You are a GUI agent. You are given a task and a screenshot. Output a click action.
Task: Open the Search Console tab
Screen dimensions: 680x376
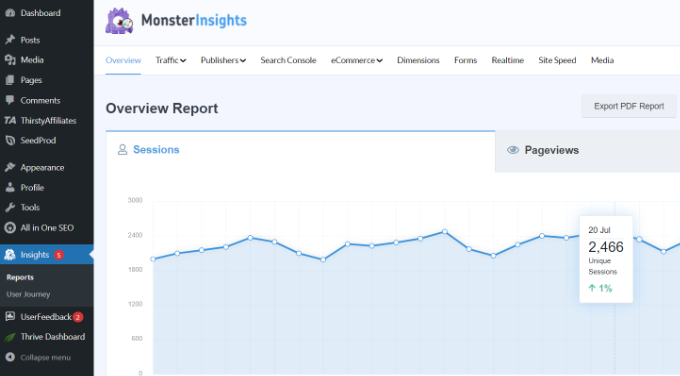[288, 60]
